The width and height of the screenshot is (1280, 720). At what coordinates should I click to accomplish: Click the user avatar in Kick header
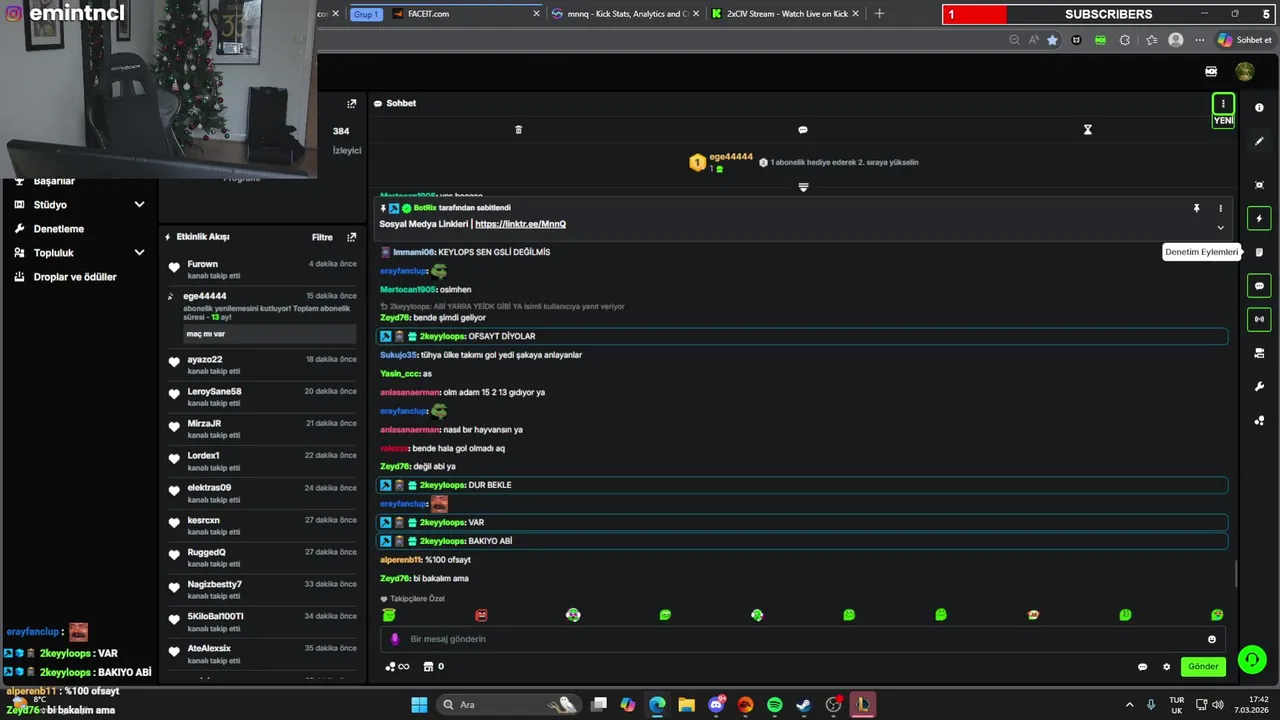point(1245,71)
